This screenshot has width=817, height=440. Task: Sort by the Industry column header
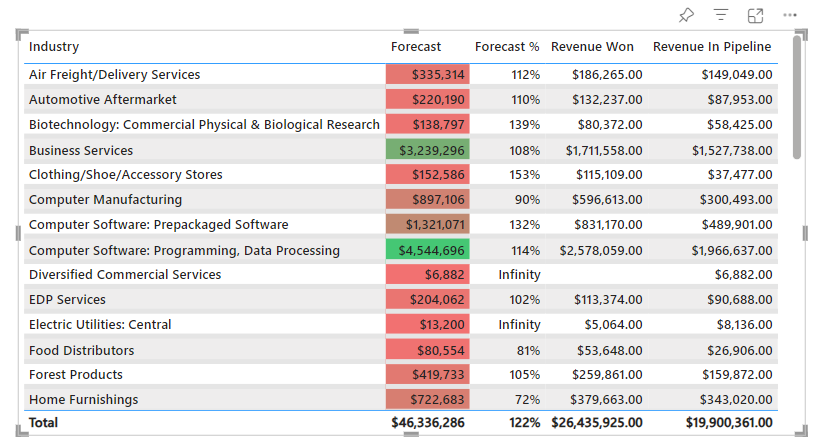coord(54,47)
